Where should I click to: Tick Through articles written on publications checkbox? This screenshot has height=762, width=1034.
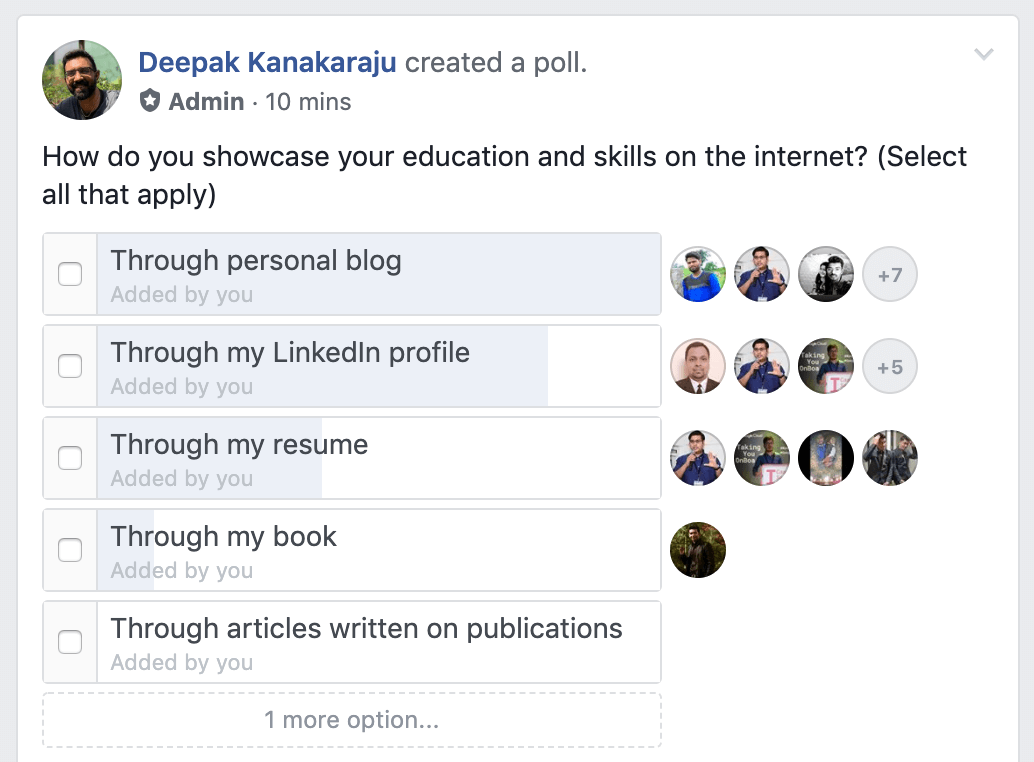(70, 642)
